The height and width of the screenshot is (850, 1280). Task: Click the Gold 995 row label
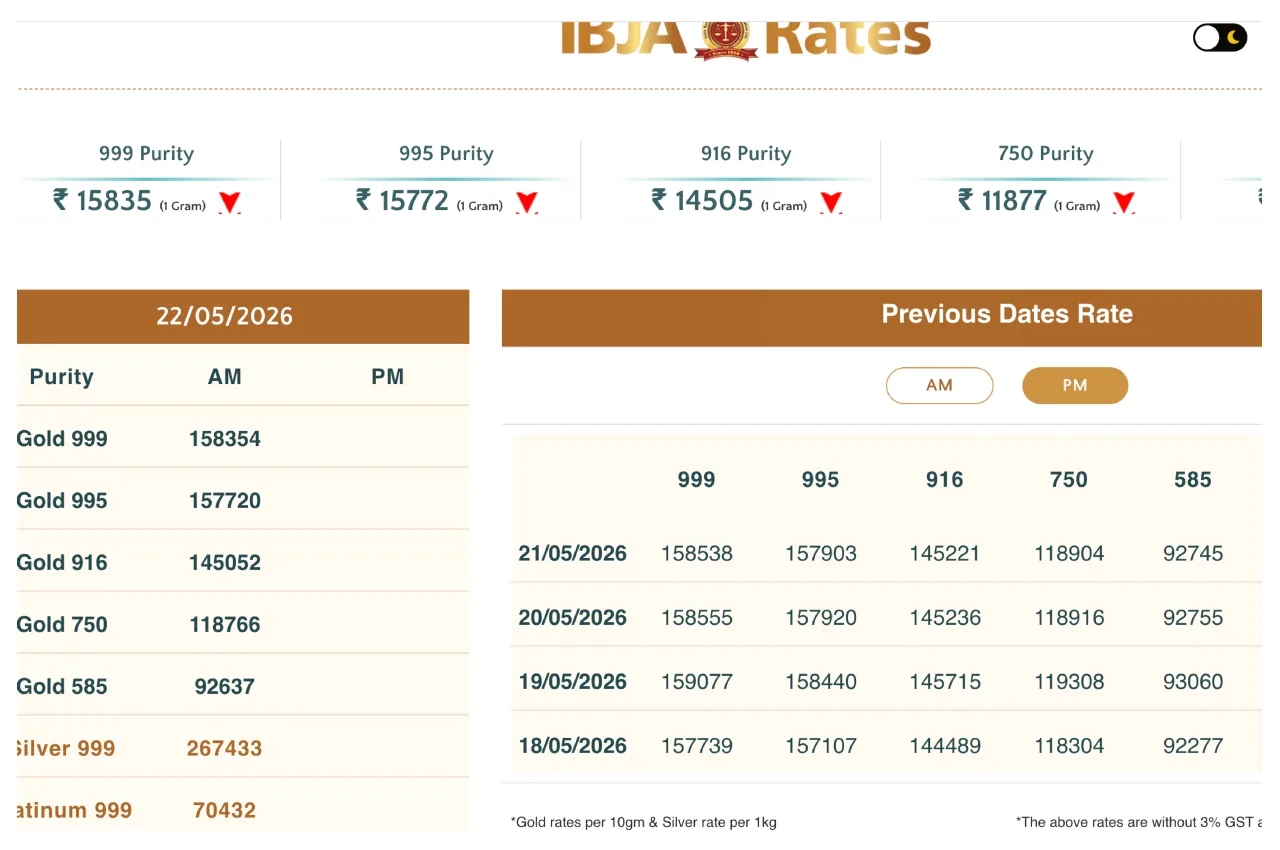click(62, 501)
